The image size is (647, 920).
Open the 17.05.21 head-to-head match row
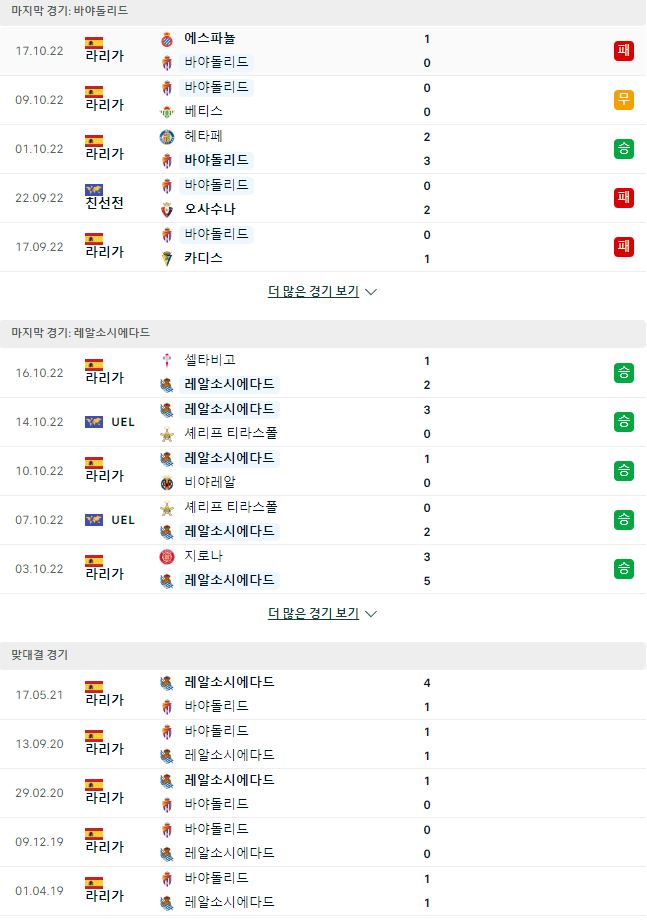[323, 695]
